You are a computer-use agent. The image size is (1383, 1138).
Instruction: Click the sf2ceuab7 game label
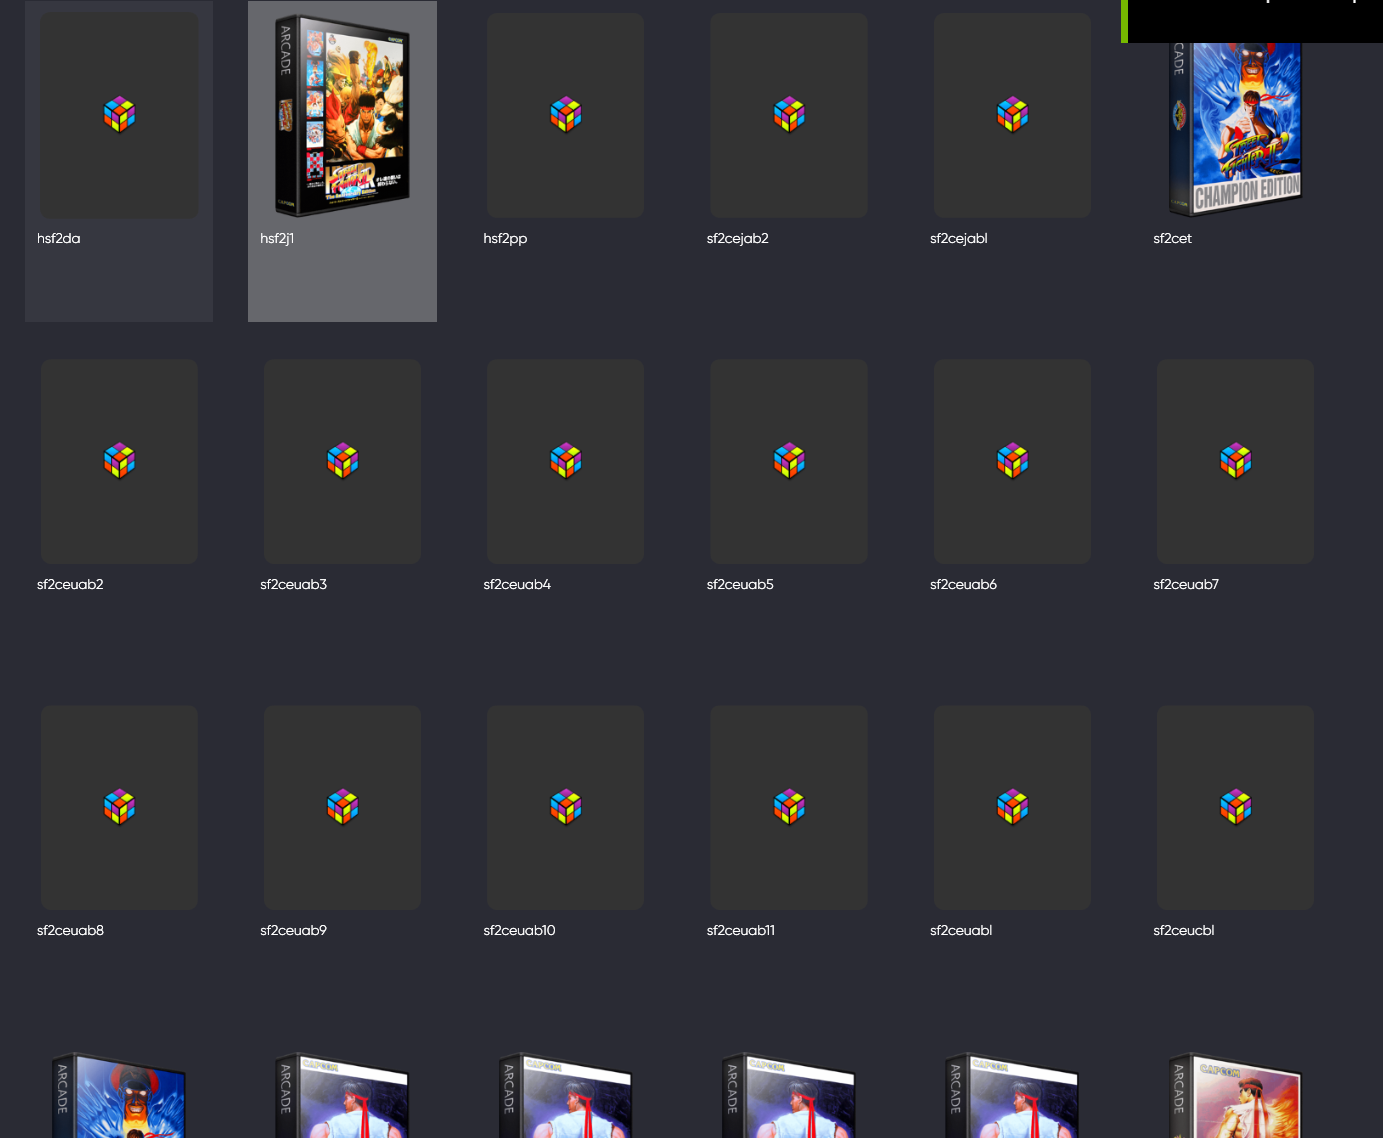tap(1186, 585)
